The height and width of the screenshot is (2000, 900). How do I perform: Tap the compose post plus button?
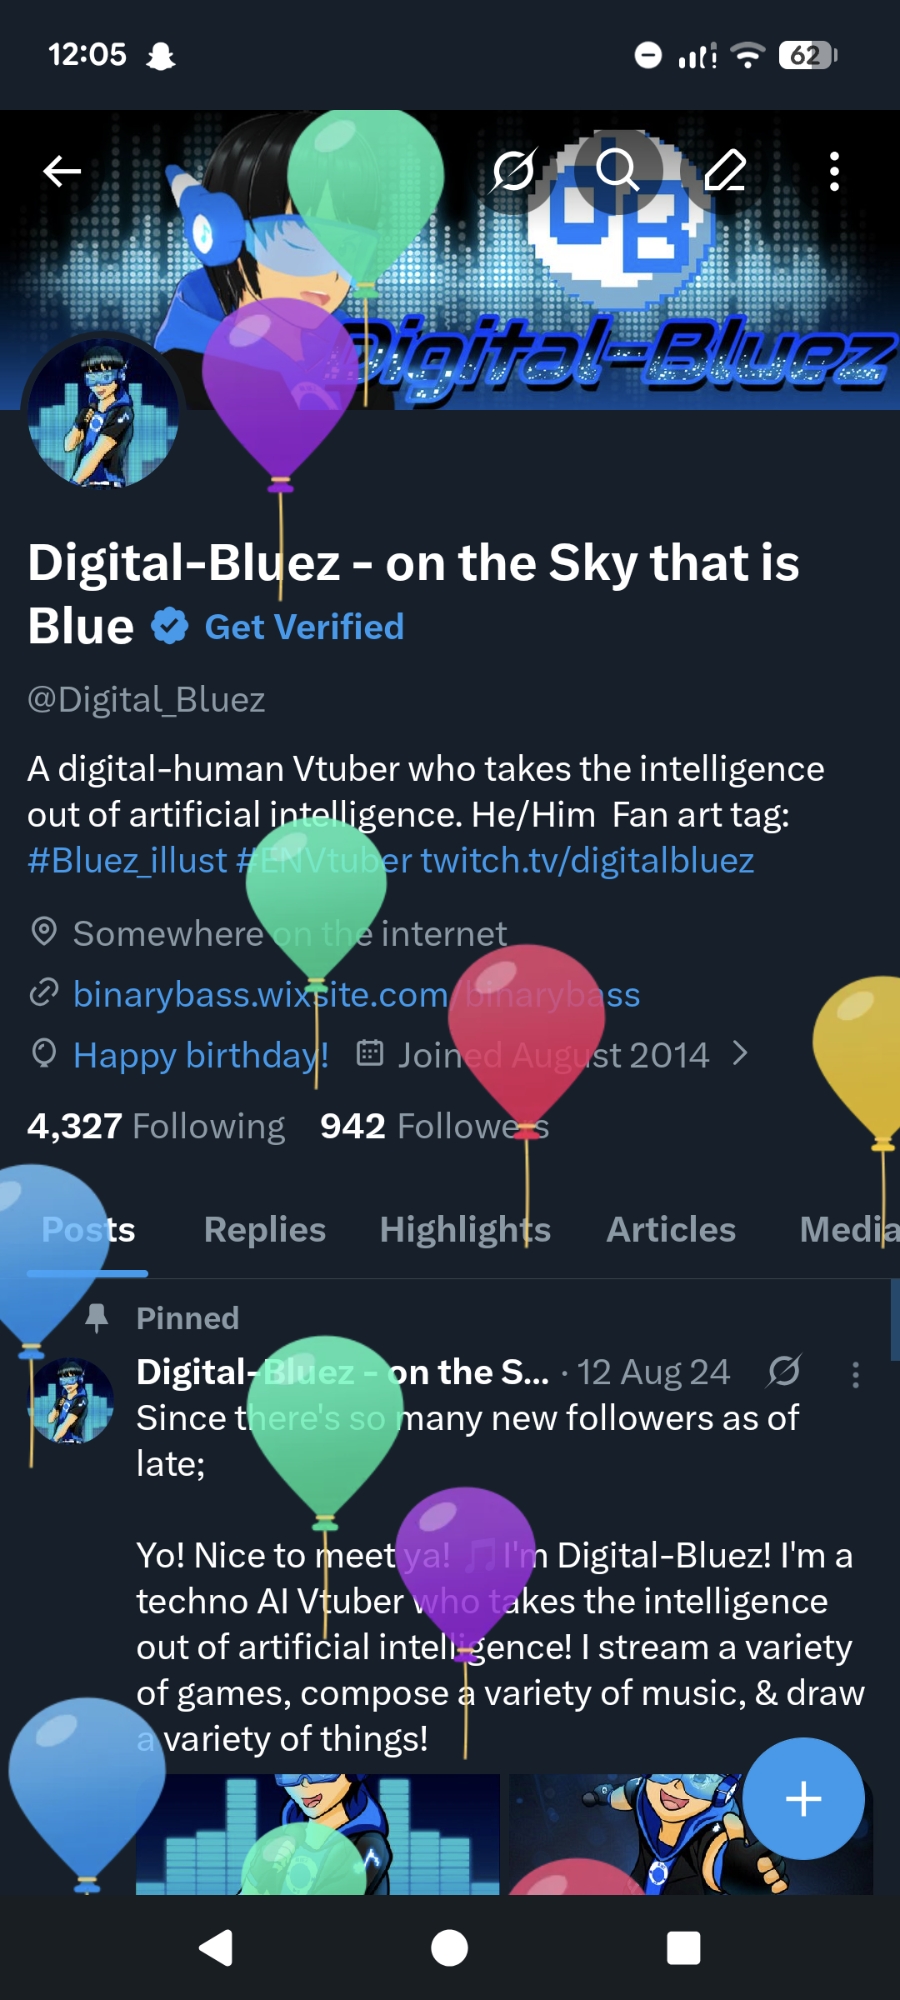coord(803,1799)
